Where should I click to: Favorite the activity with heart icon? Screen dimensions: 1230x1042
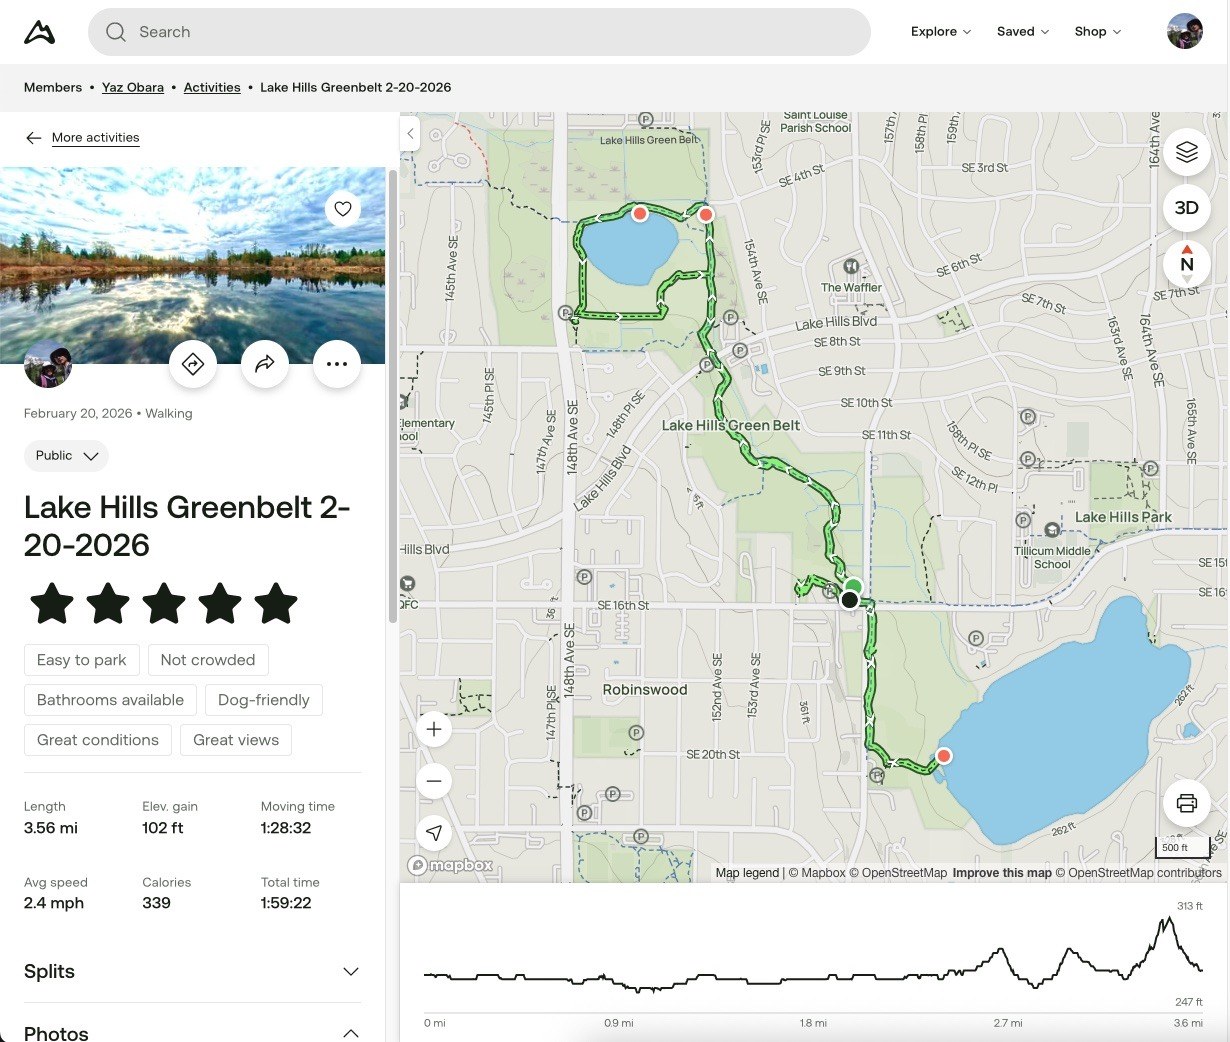(343, 209)
